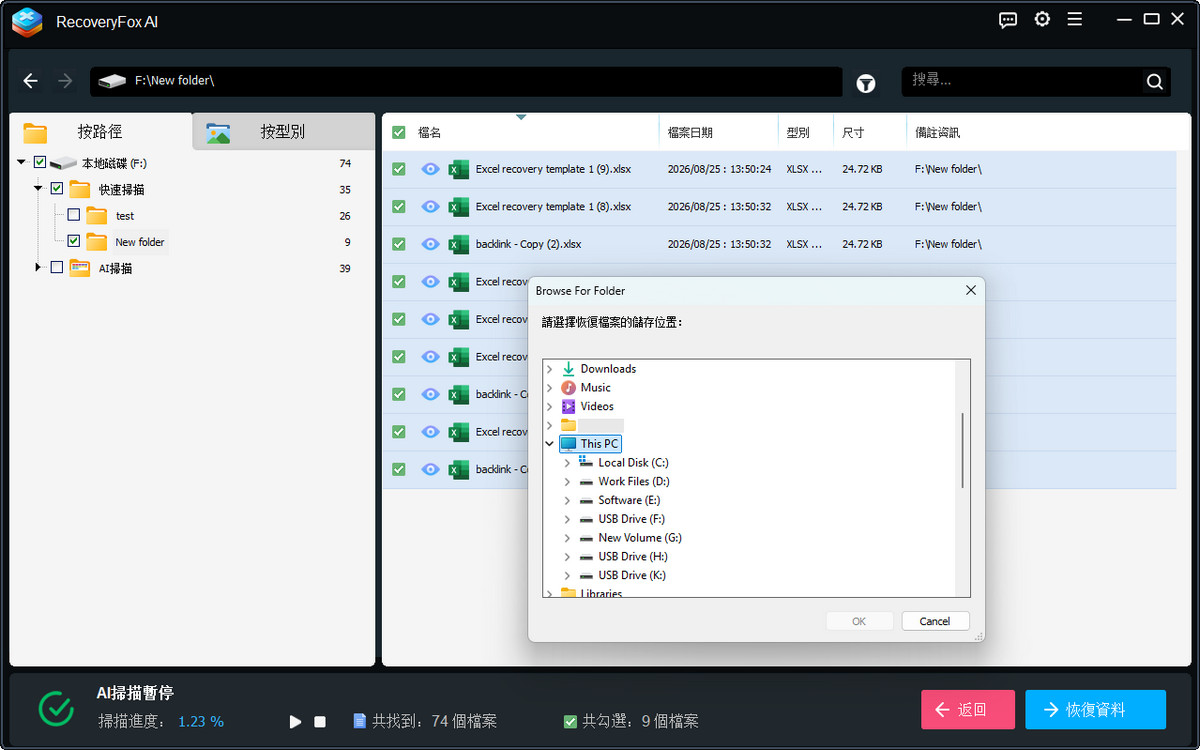Click the search magnifier icon

1154,82
